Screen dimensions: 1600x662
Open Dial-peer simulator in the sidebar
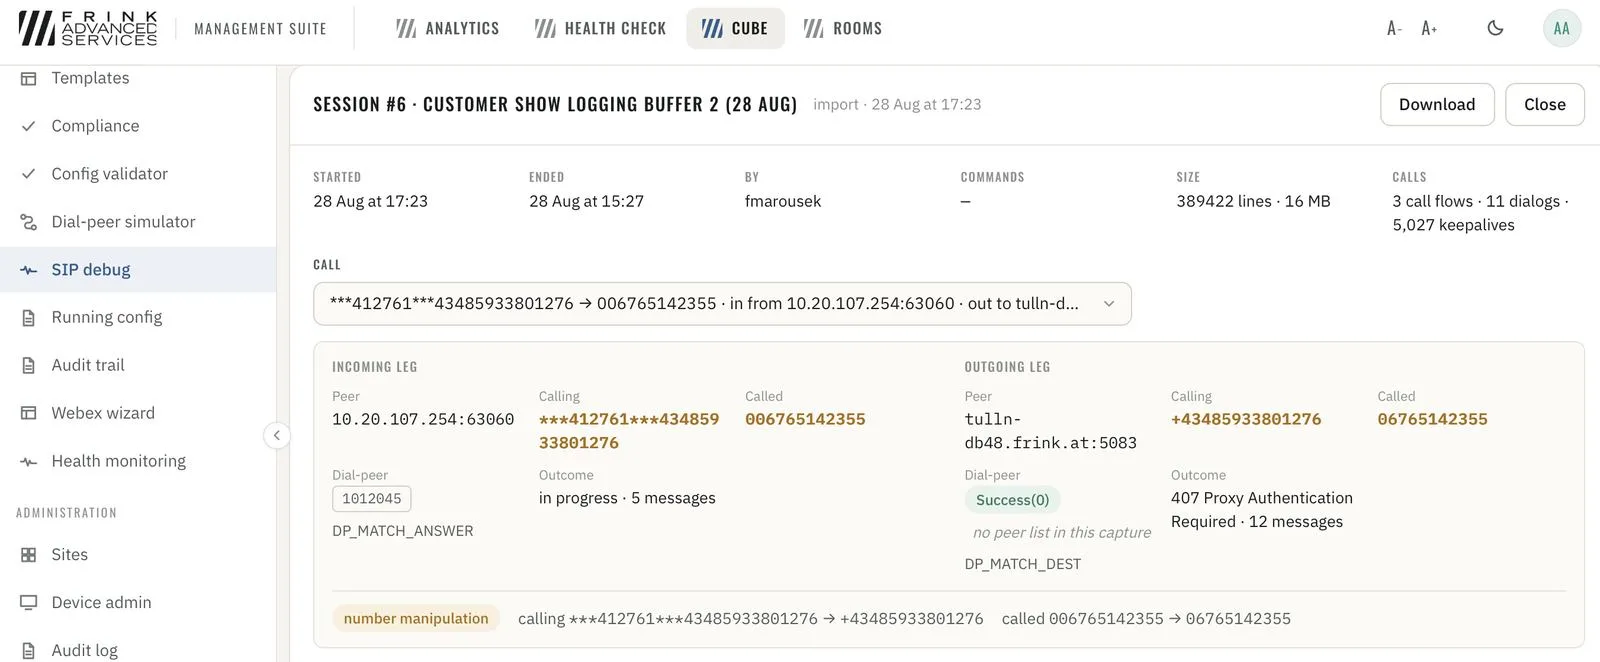click(138, 222)
